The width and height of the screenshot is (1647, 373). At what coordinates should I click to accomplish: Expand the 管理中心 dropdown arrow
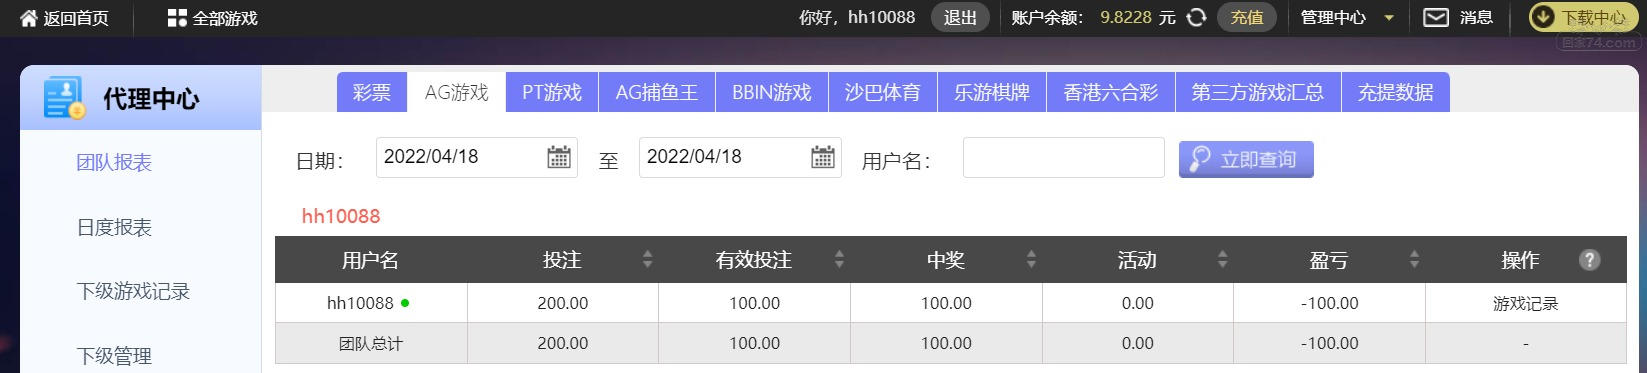pyautogui.click(x=1389, y=18)
